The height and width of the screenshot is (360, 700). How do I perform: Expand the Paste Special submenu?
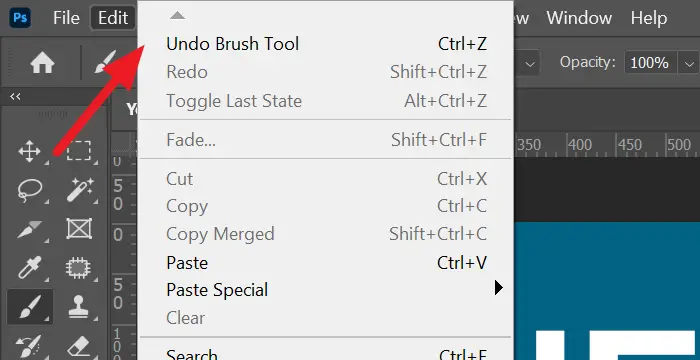click(499, 288)
